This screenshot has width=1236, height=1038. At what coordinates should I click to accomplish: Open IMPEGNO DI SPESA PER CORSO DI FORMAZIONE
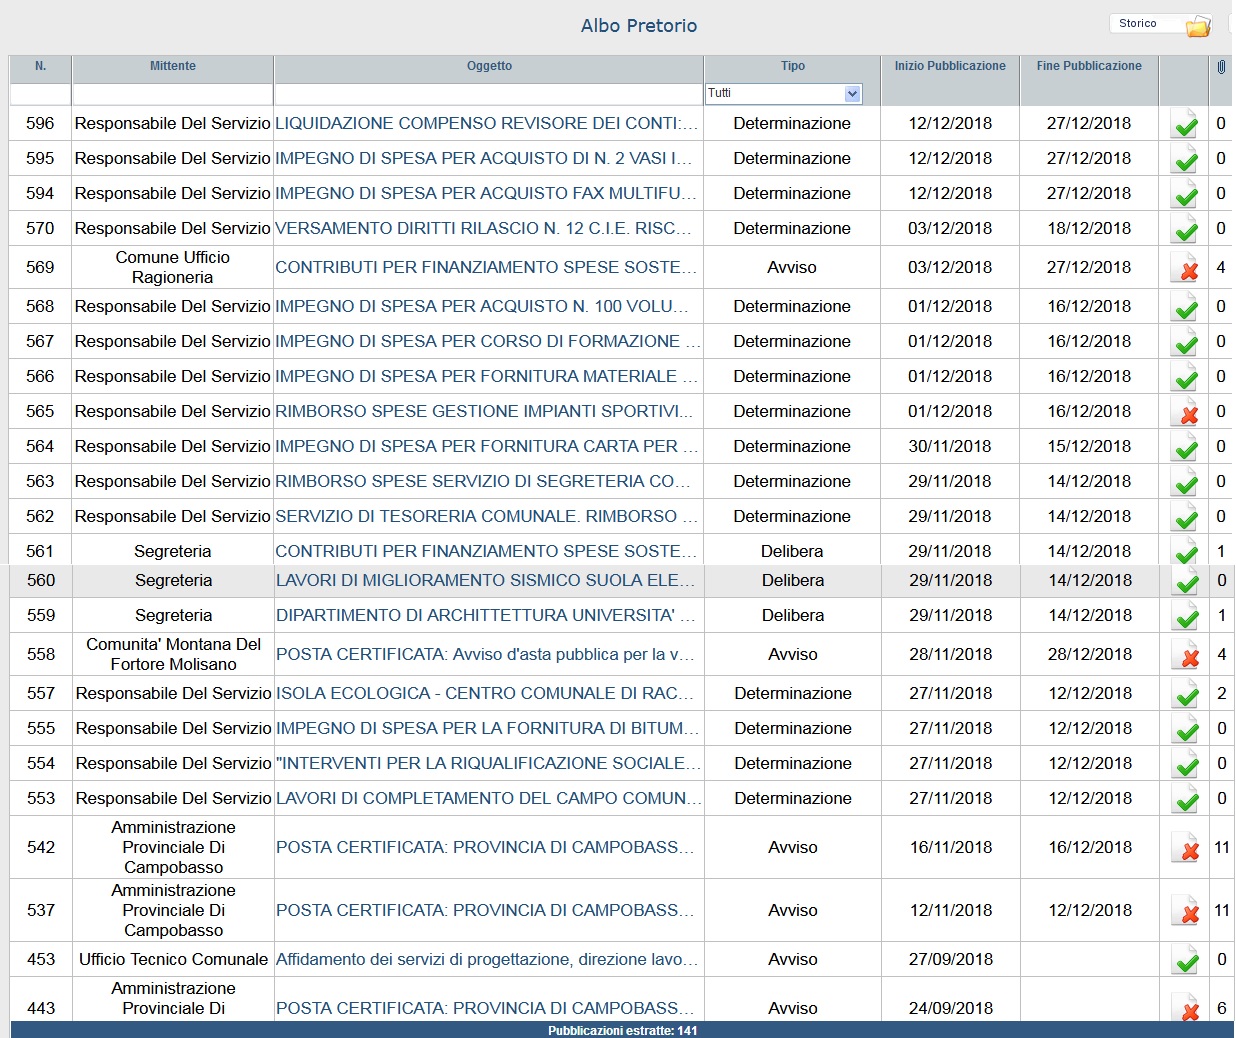pos(488,341)
